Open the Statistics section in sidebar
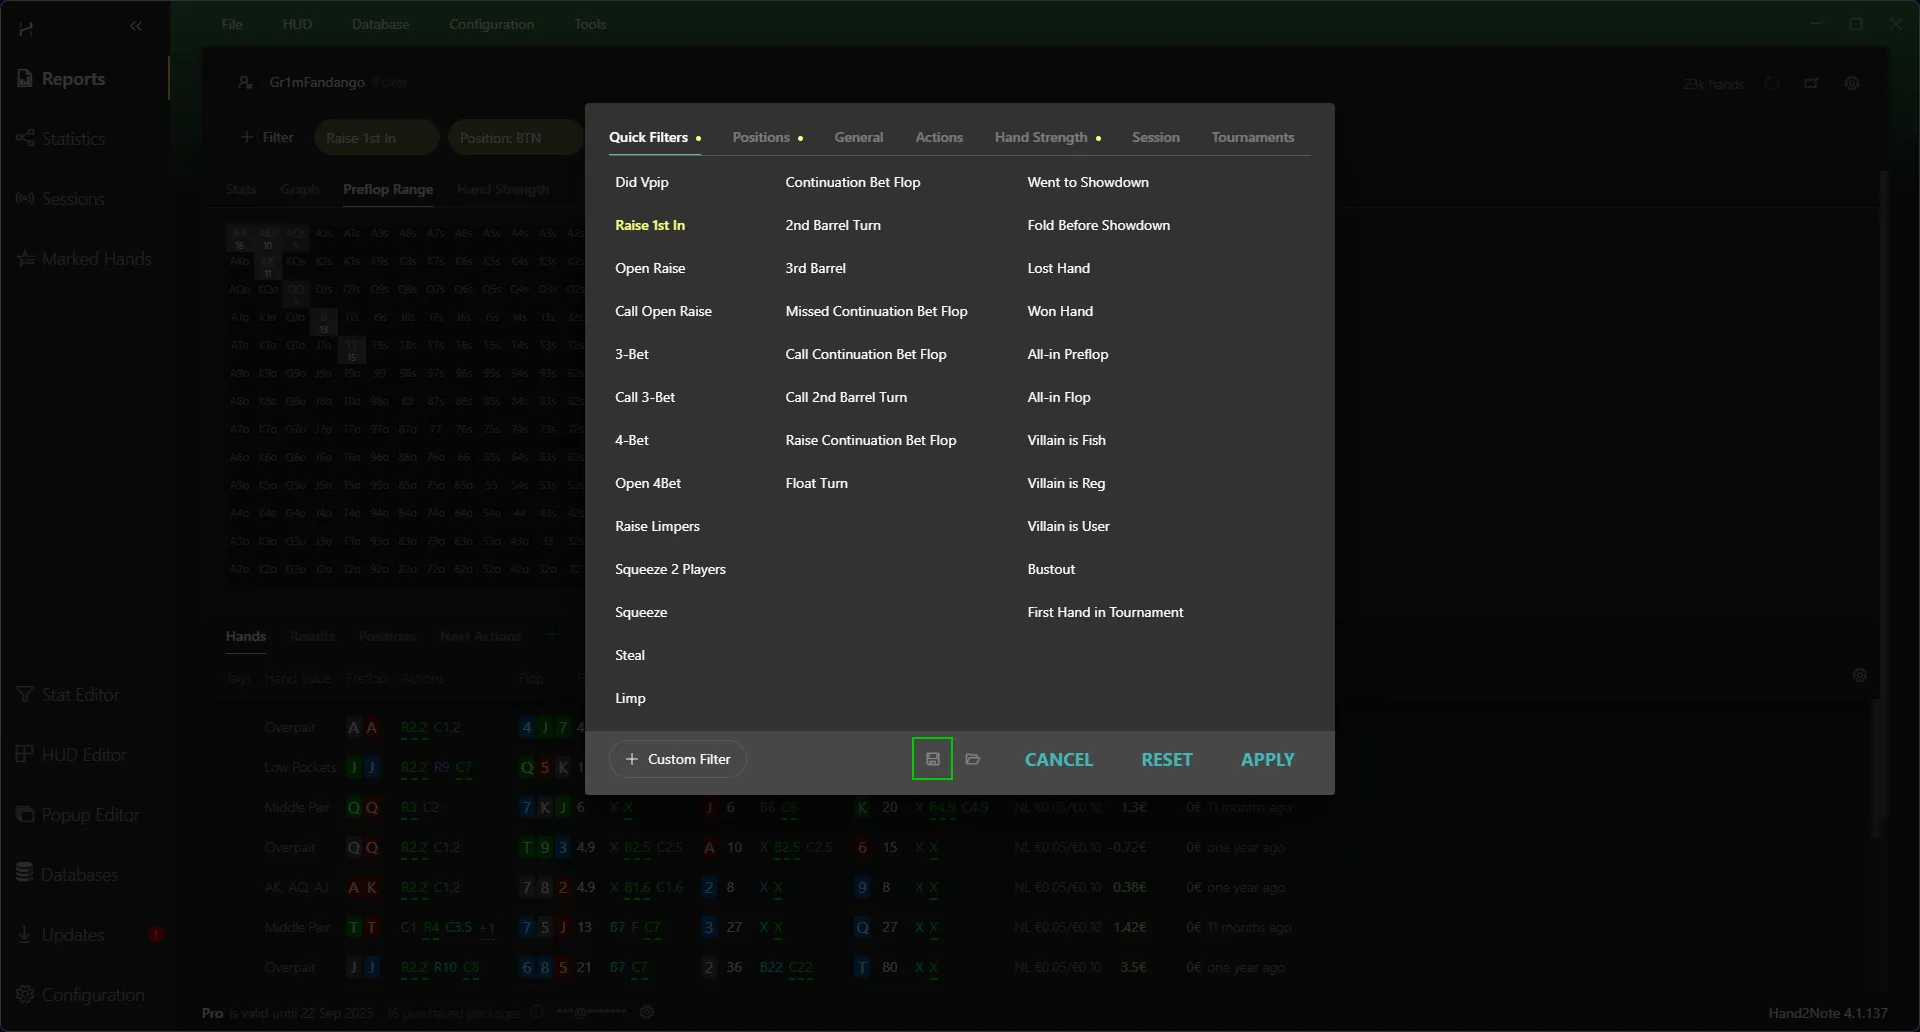This screenshot has height=1032, width=1920. (73, 139)
